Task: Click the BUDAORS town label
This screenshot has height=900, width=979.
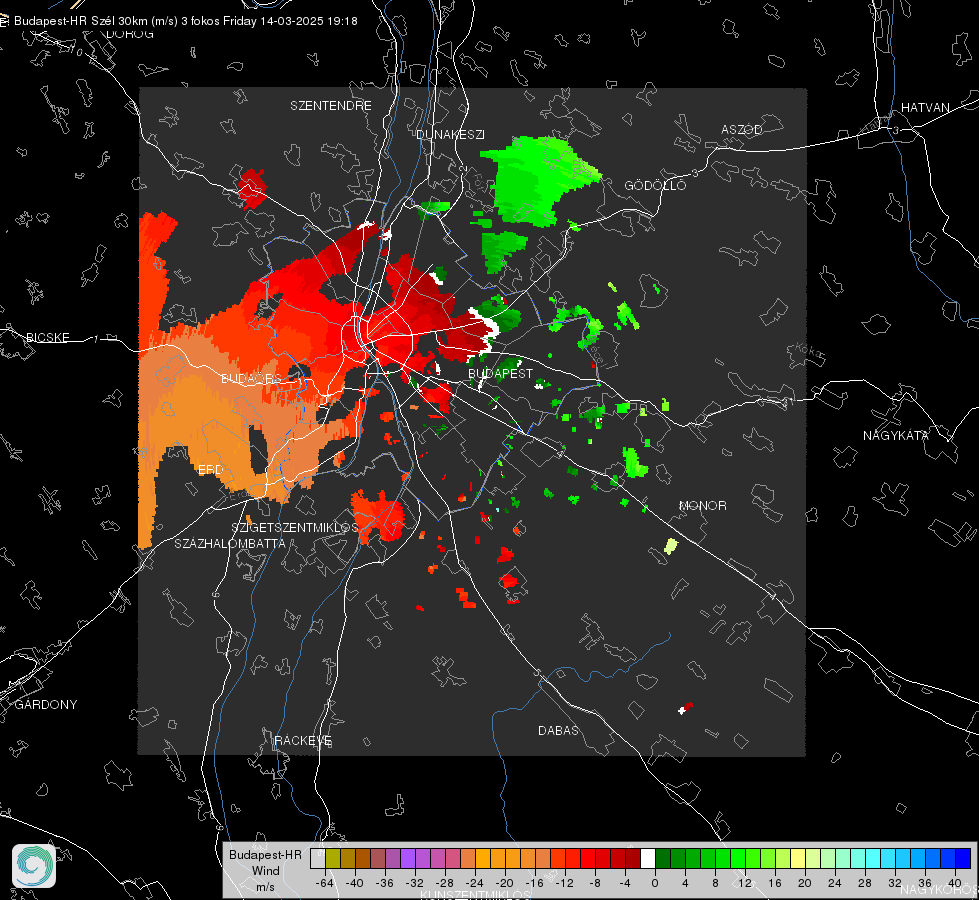Action: [x=252, y=379]
